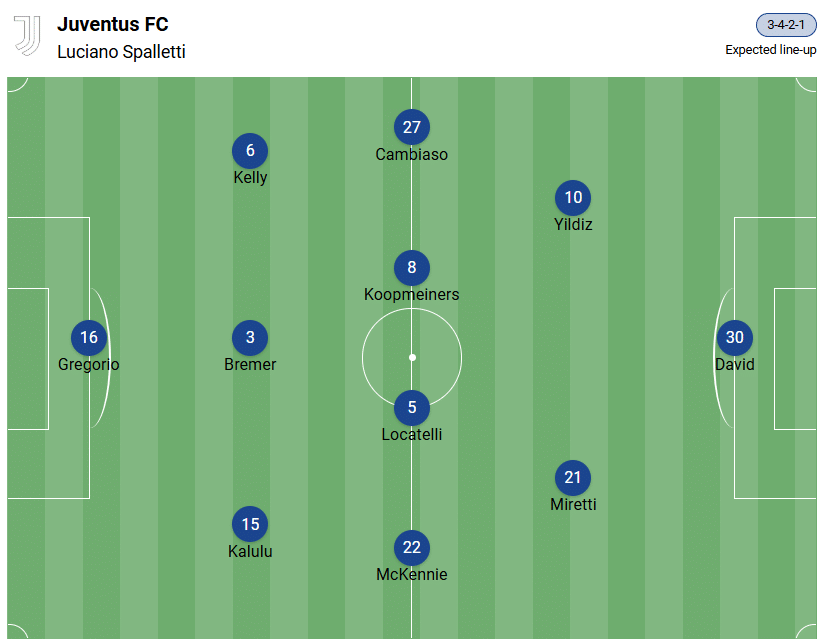Open Cambiaso's number 27 marker
The width and height of the screenshot is (822, 644).
click(x=412, y=127)
